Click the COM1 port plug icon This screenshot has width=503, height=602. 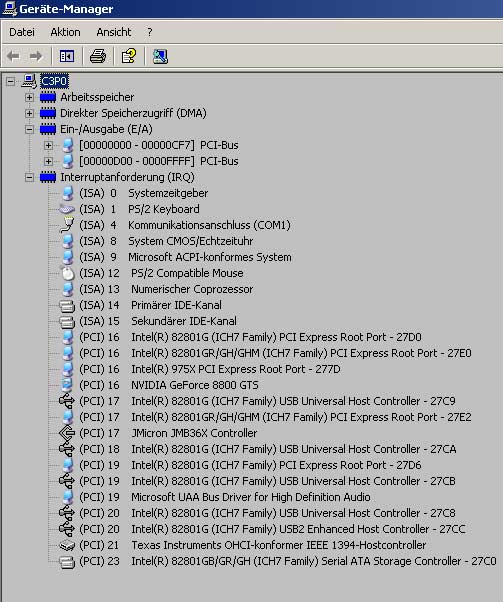point(67,225)
